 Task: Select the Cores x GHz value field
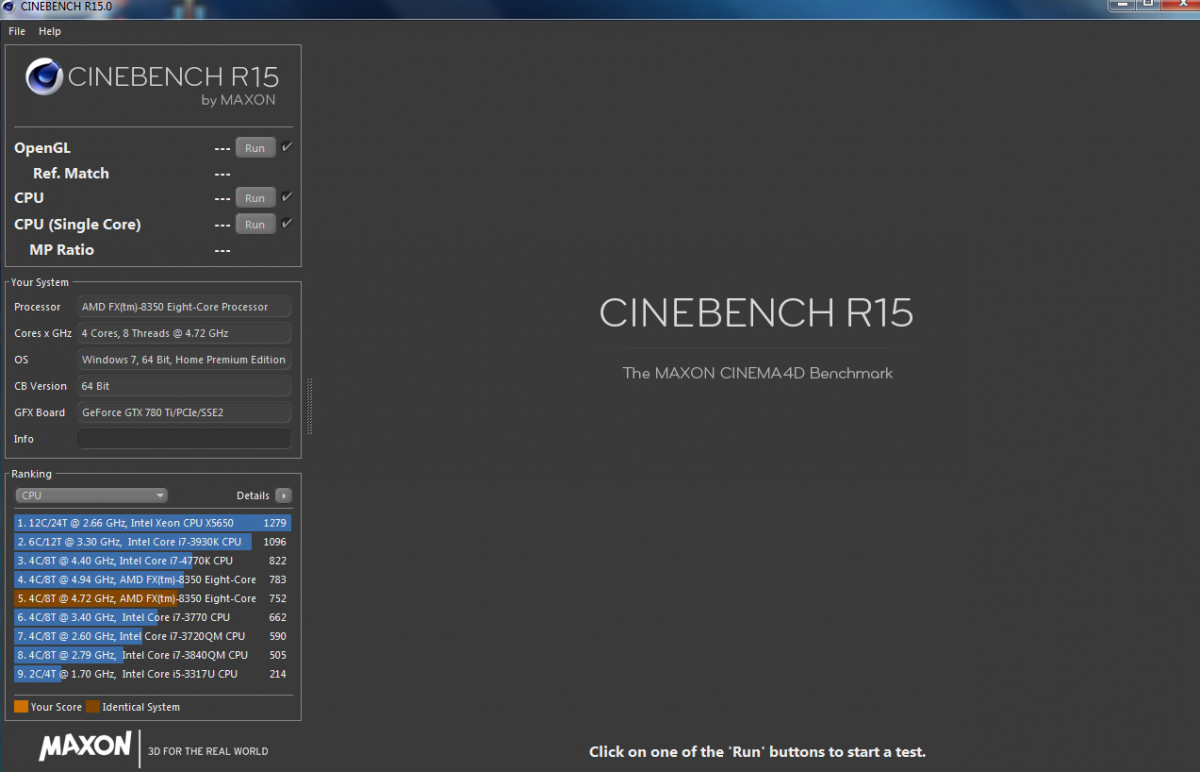(184, 333)
